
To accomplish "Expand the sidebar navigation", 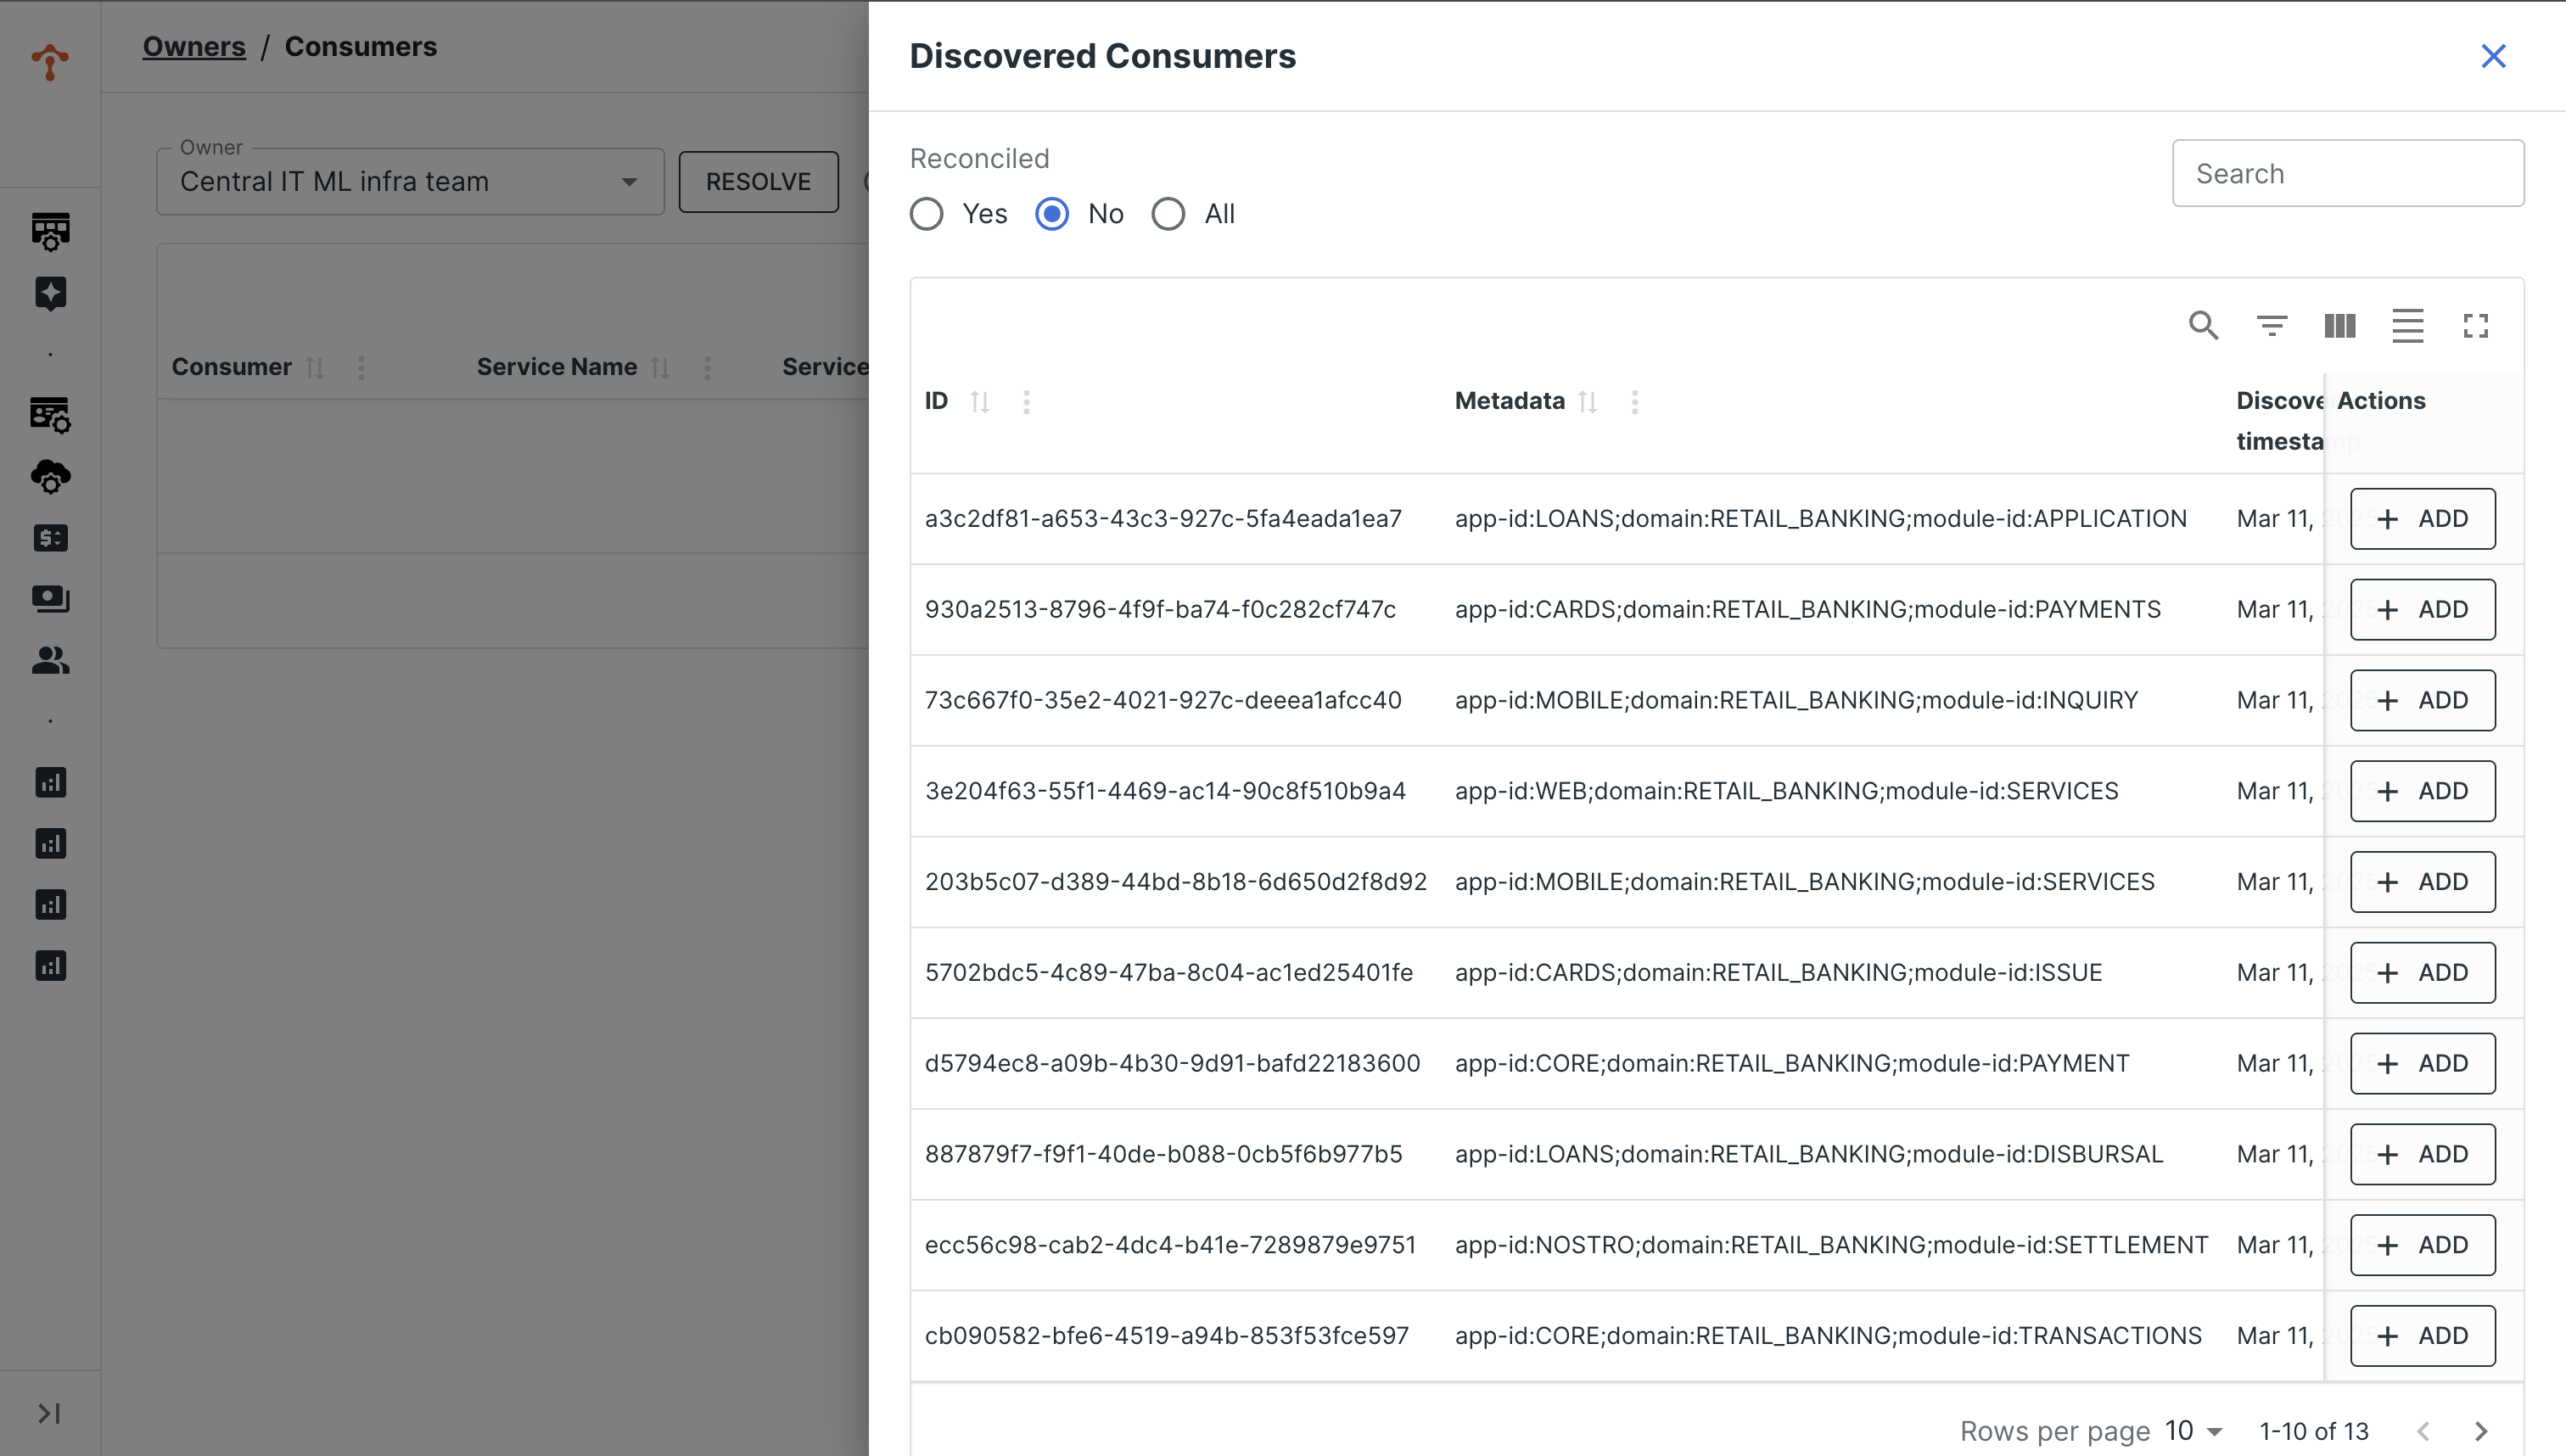I will [48, 1413].
